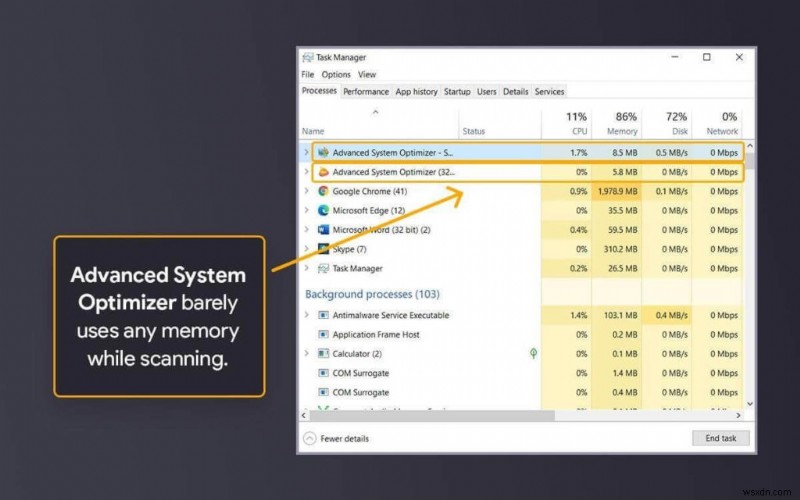Click the Task Manager process row icon
The image size is (800, 500).
tap(323, 268)
